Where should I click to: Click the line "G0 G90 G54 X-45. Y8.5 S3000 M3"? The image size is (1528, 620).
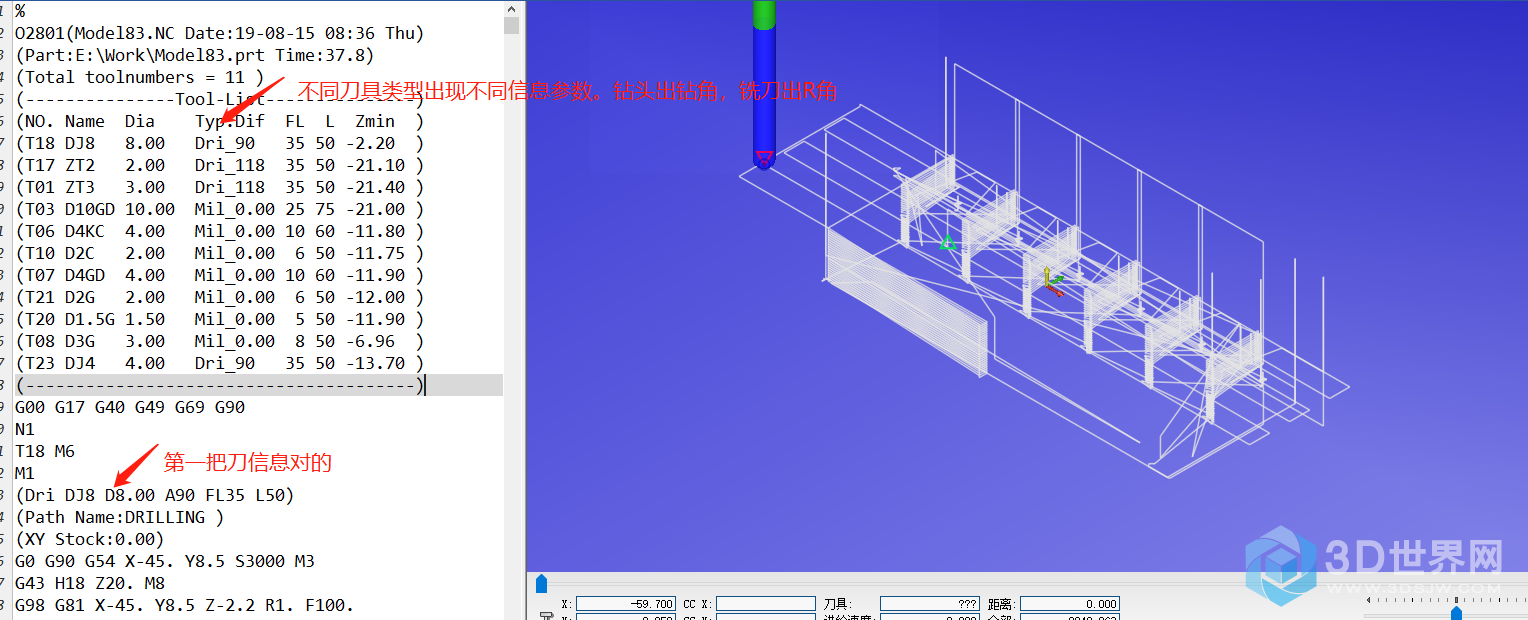(x=165, y=561)
